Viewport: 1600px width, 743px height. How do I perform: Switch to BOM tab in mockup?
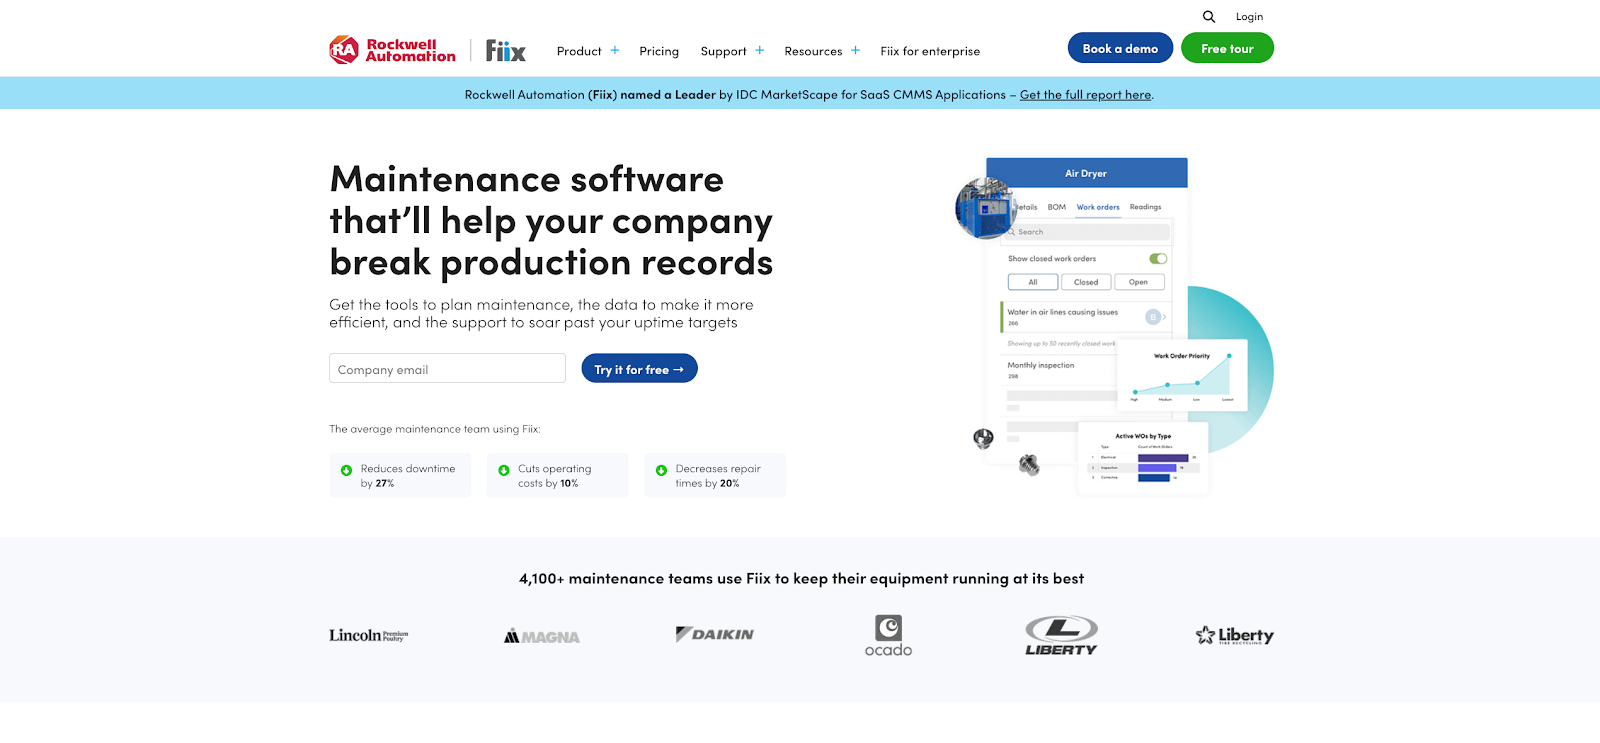(x=1057, y=207)
